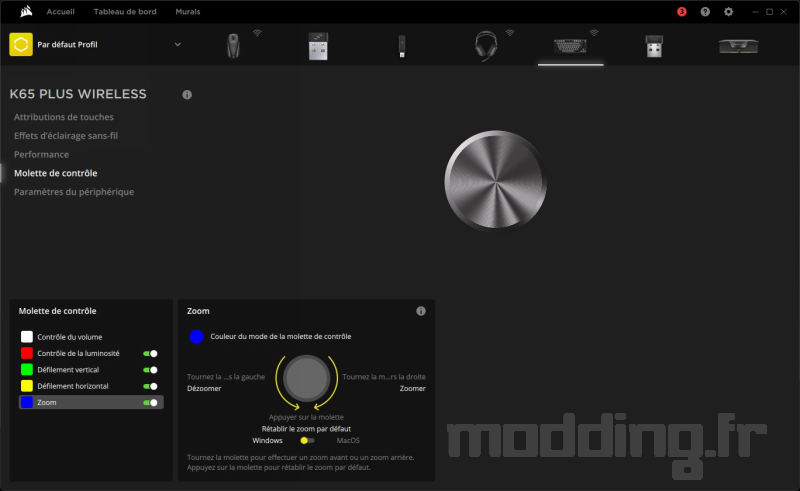Click the Zoomer right-turn action
The image size is (800, 491).
(412, 388)
